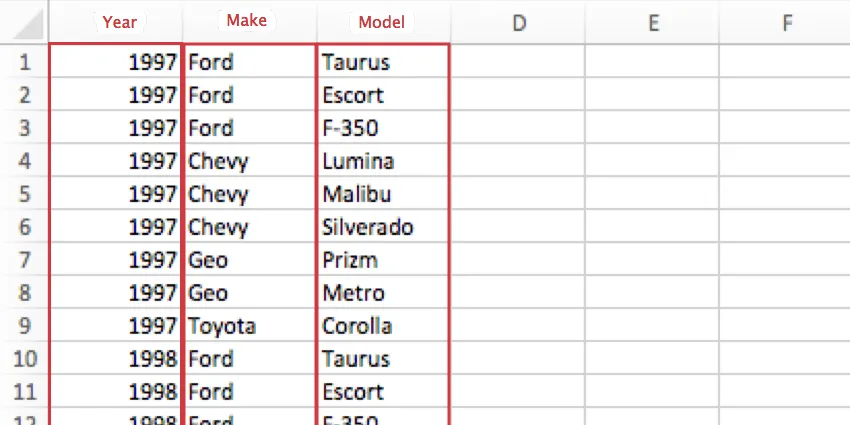
Task: Select the Lumina cell
Action: pyautogui.click(x=358, y=161)
